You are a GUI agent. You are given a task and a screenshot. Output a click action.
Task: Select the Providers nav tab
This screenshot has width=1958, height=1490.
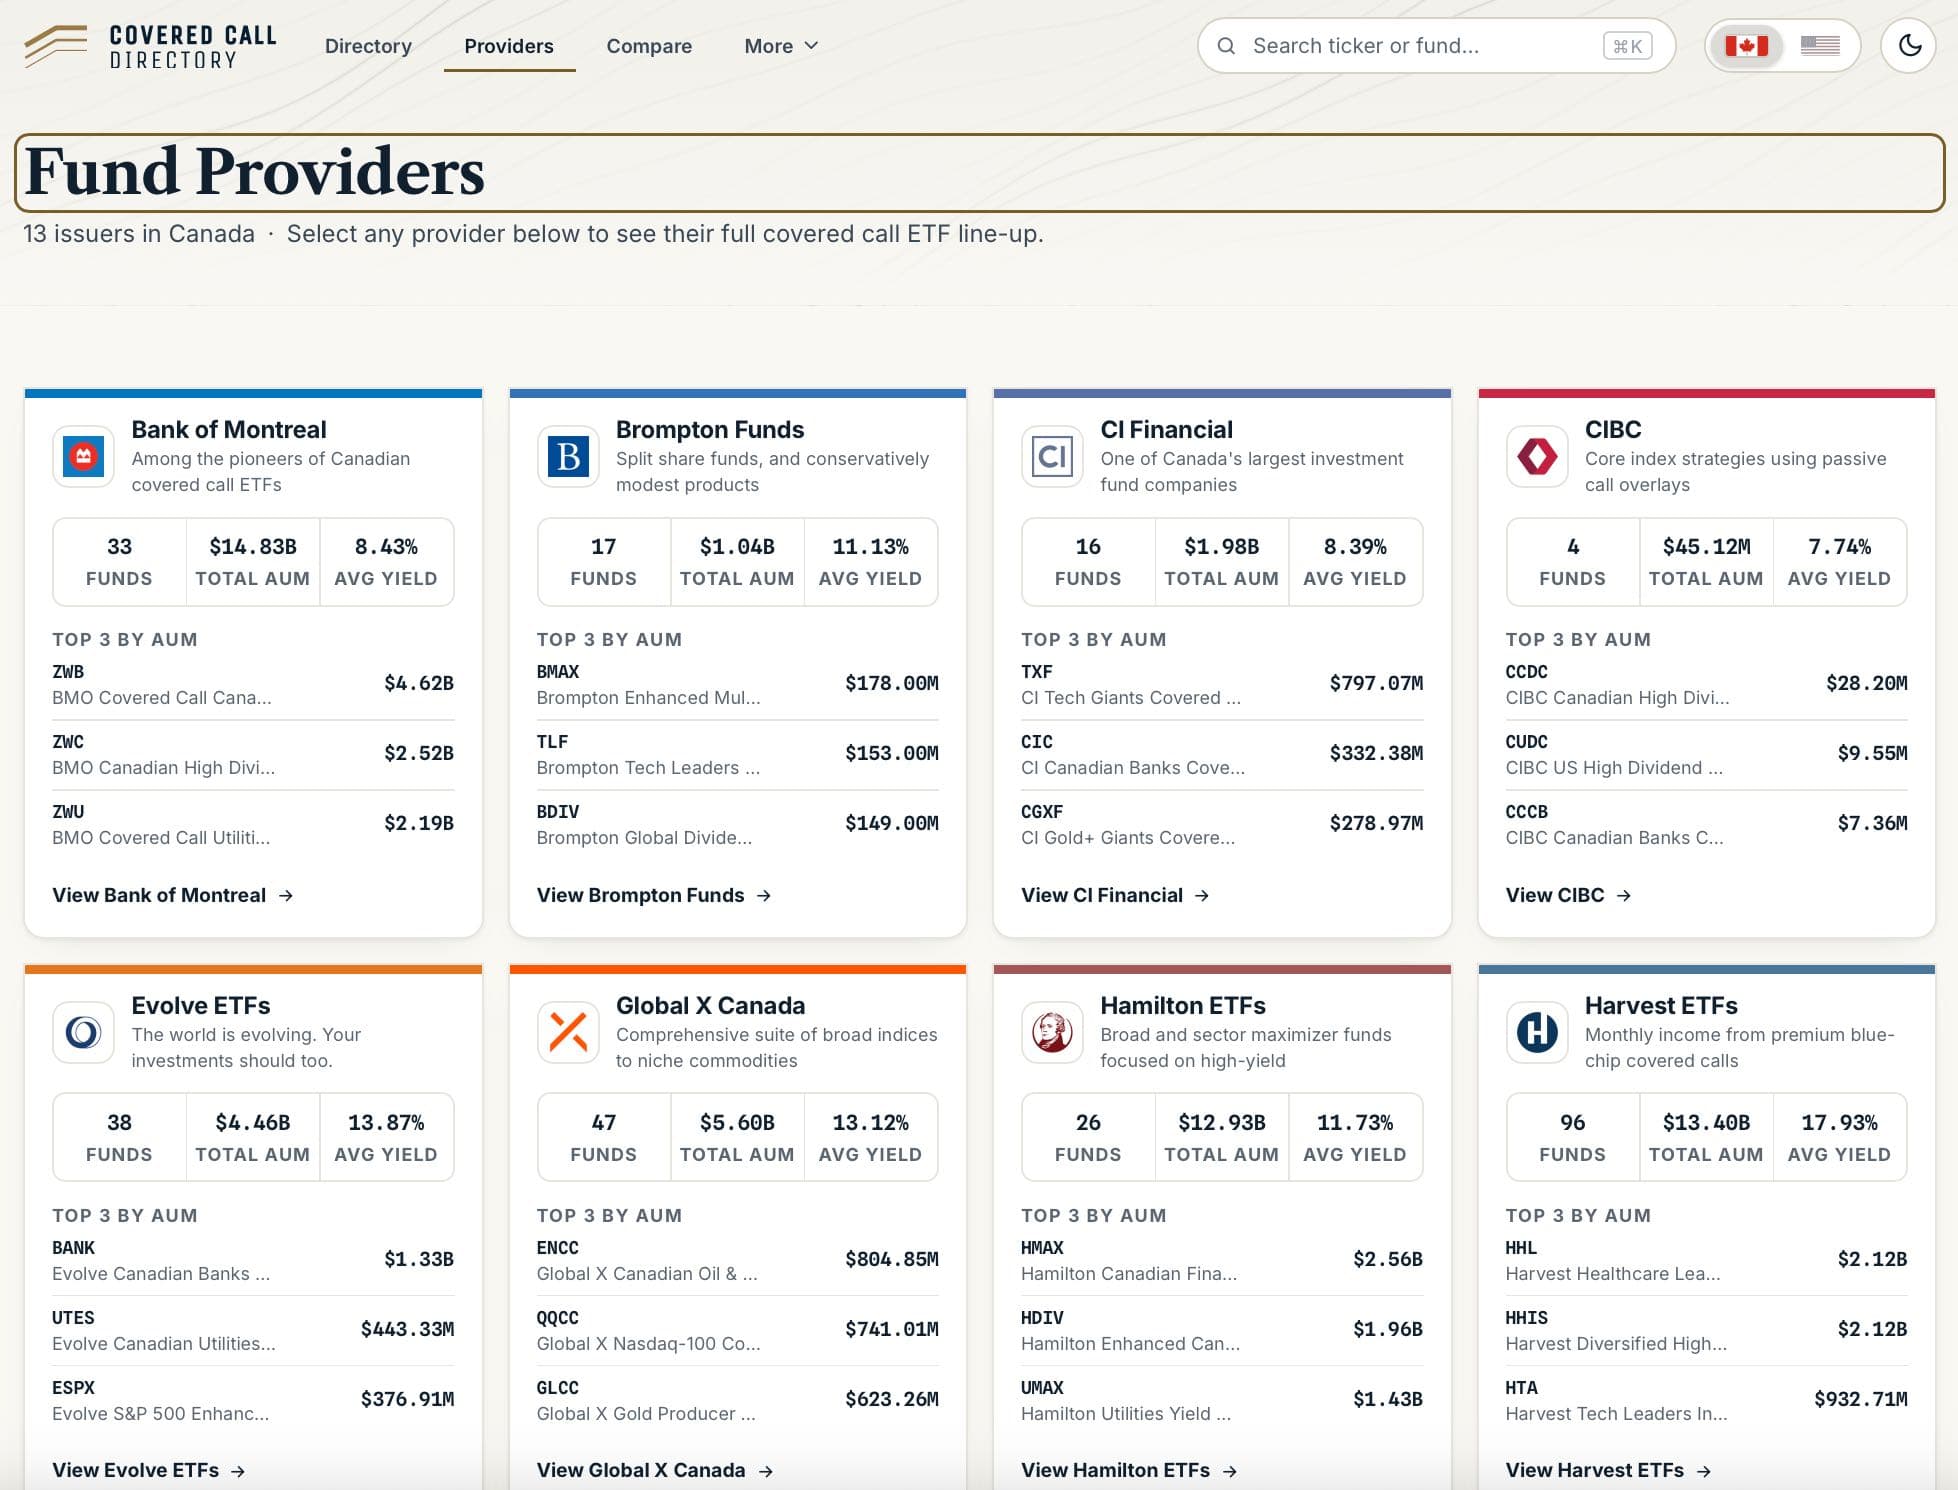[509, 46]
